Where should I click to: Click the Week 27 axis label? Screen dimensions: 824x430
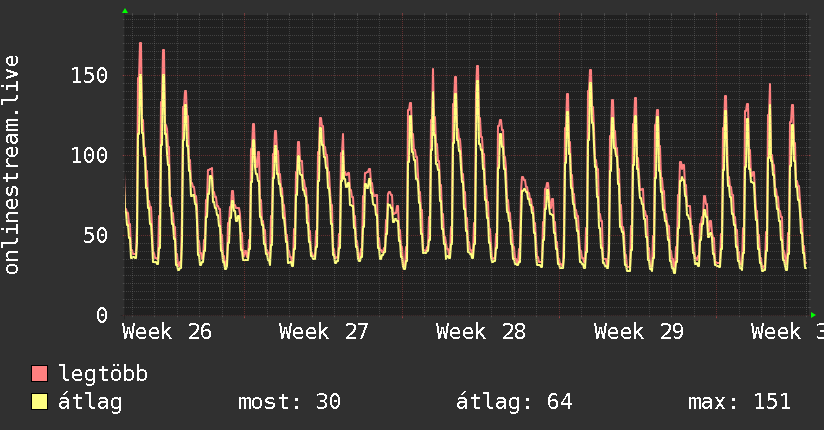click(x=324, y=332)
